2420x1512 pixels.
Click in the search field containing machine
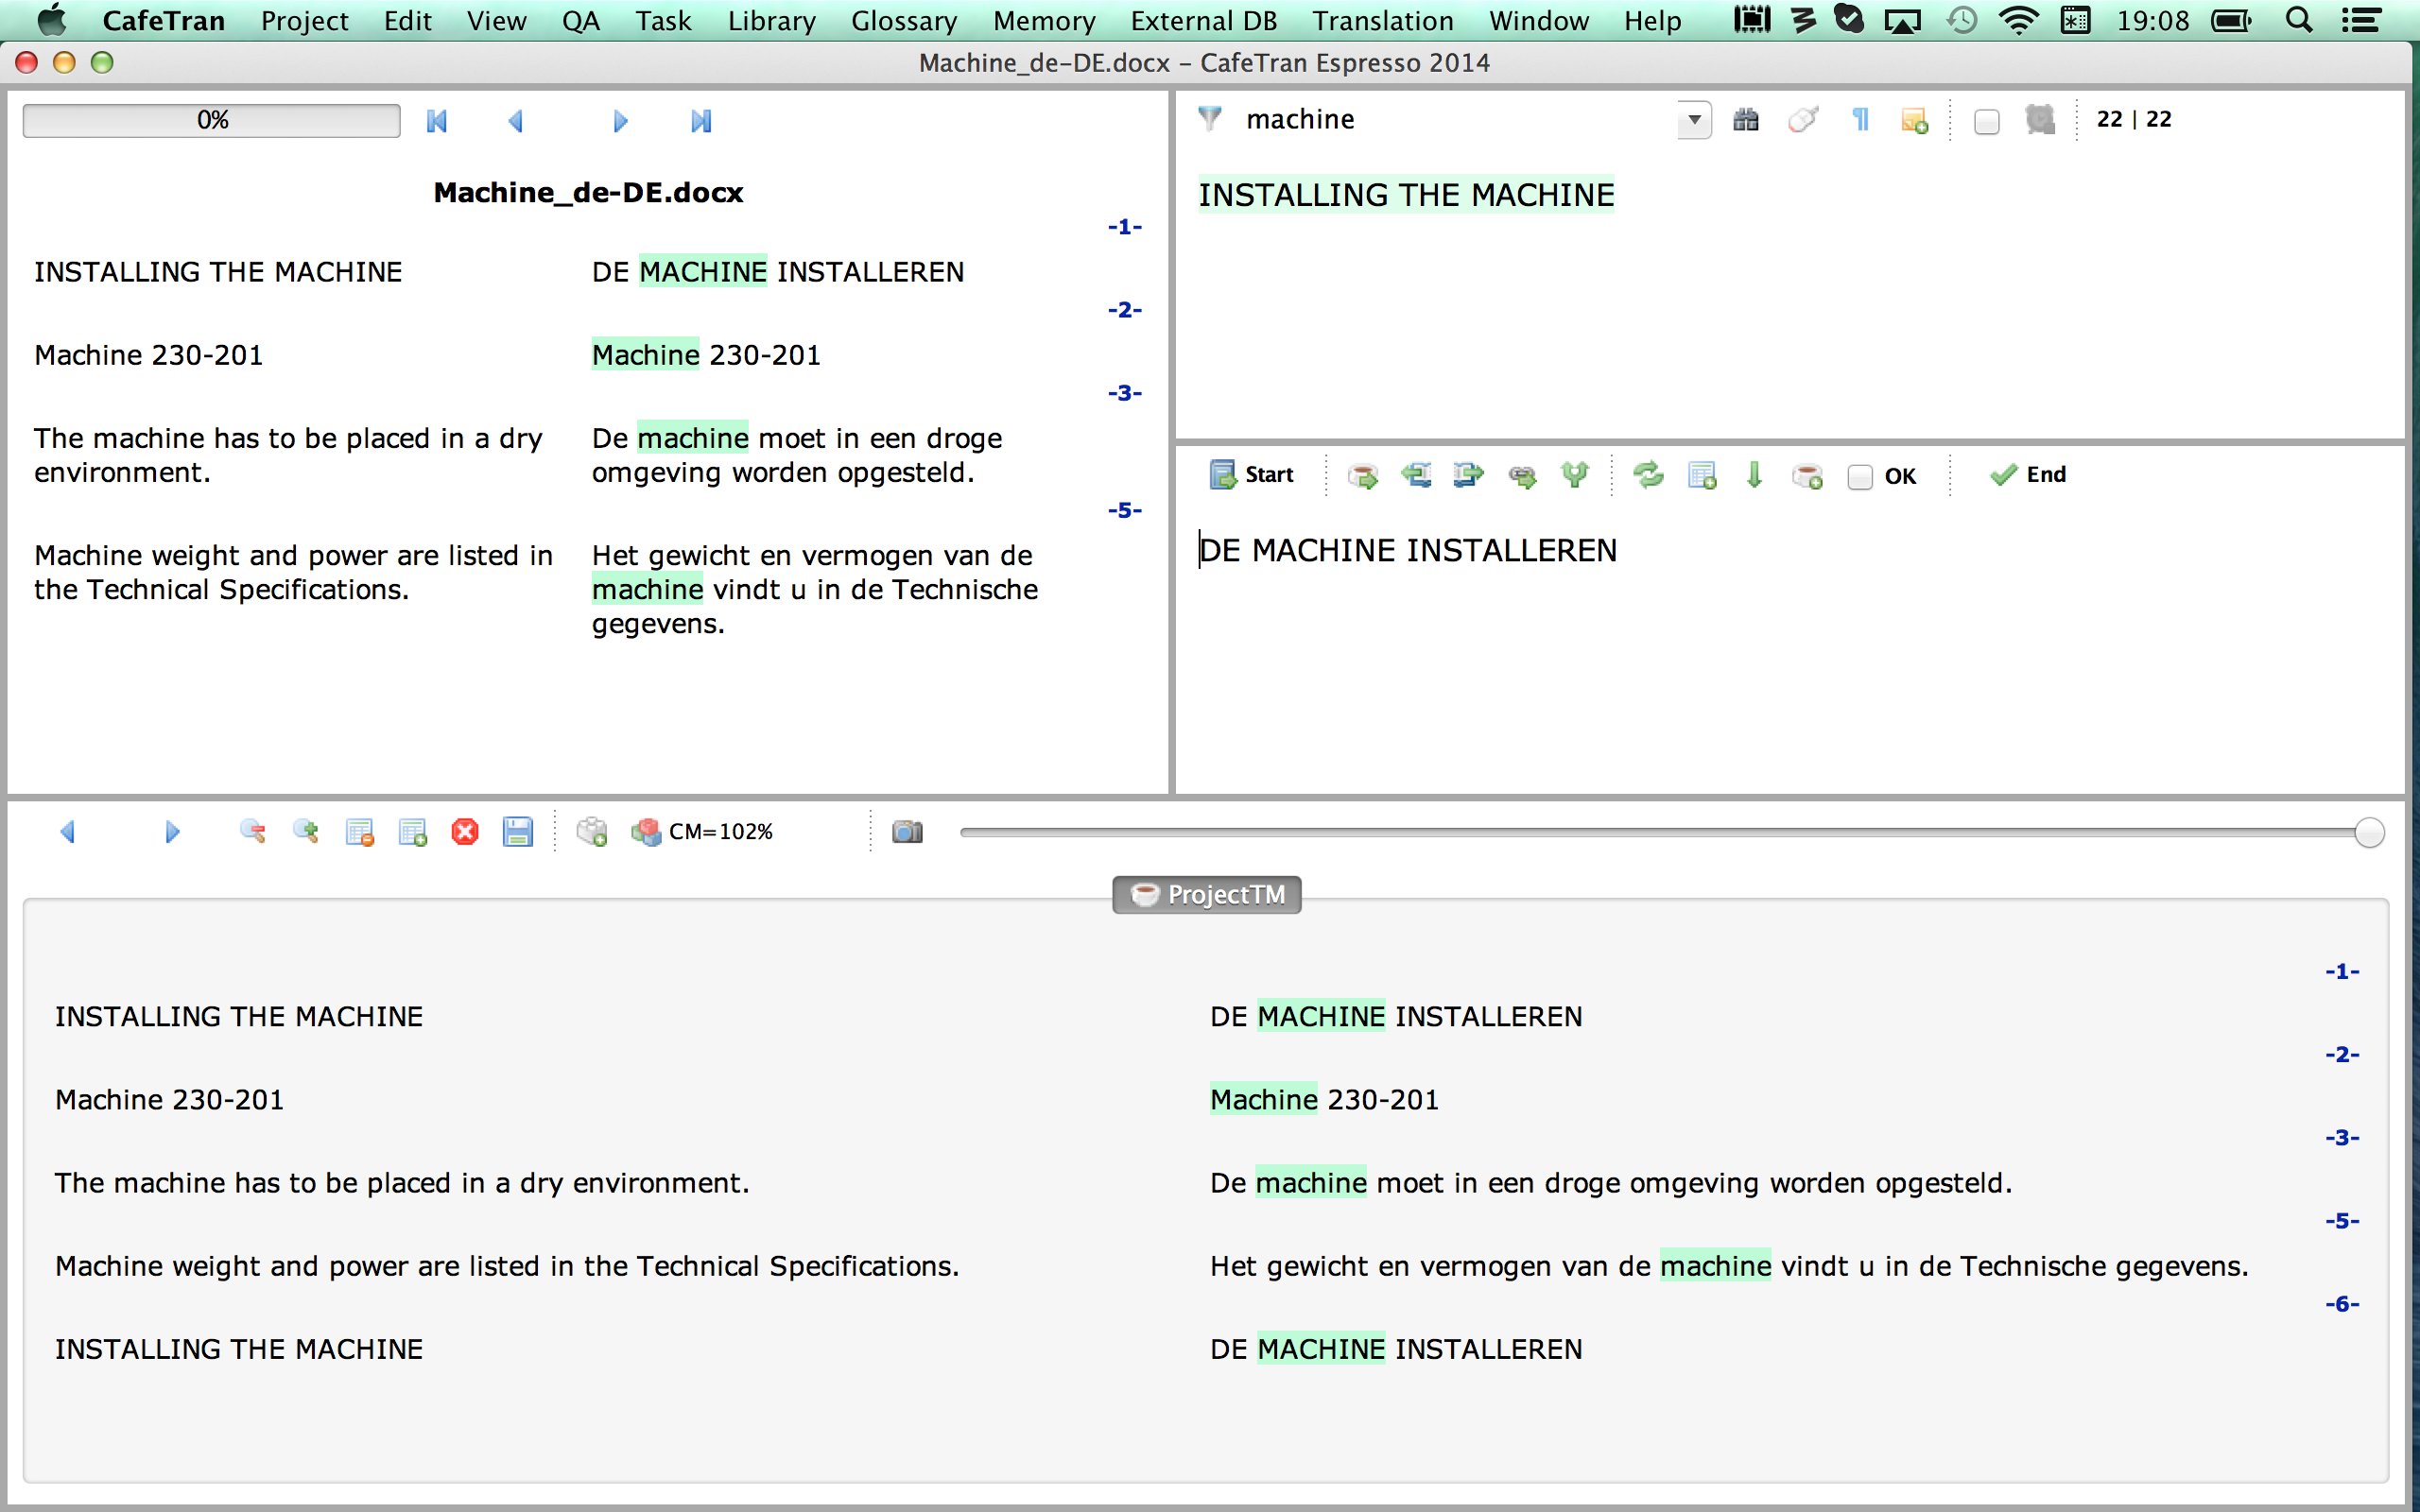tap(1450, 120)
